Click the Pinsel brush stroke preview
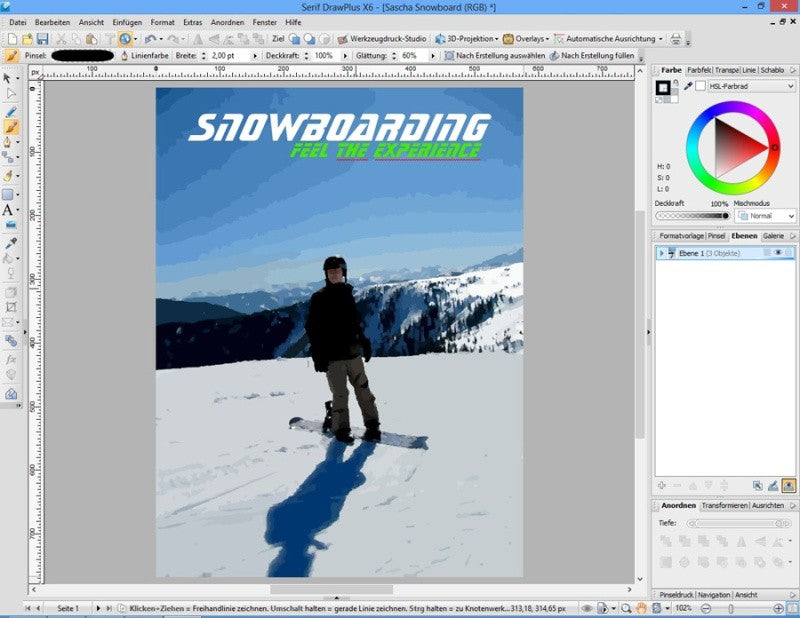The image size is (800, 618). click(x=82, y=56)
